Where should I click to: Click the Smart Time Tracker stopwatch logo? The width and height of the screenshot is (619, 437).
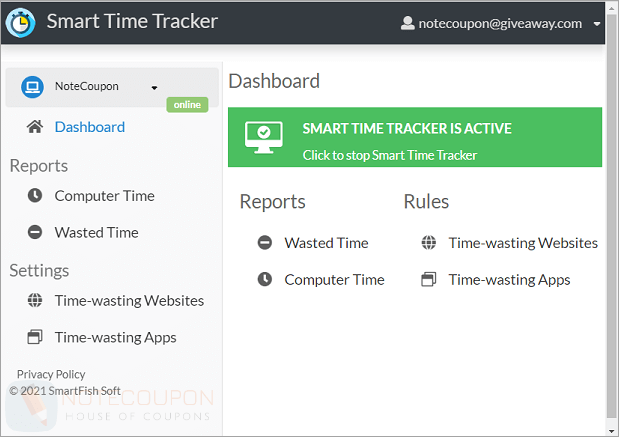(21, 23)
